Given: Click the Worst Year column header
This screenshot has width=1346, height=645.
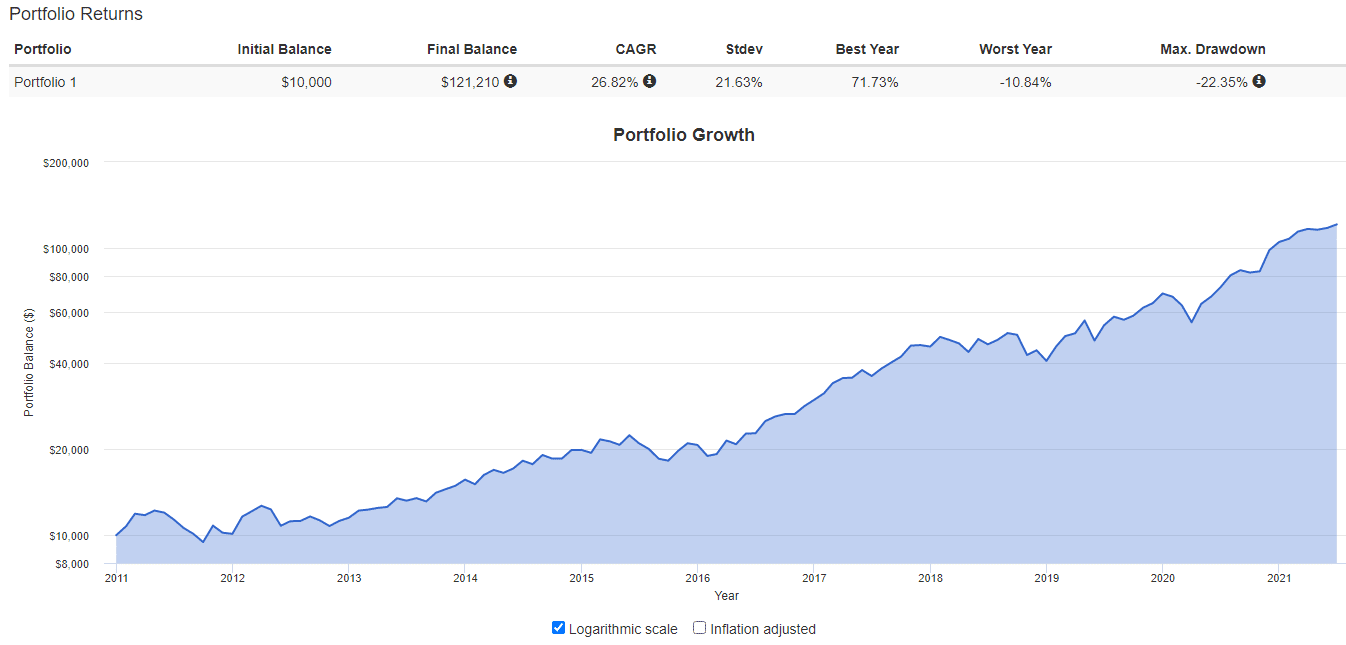Looking at the screenshot, I should tap(1015, 49).
